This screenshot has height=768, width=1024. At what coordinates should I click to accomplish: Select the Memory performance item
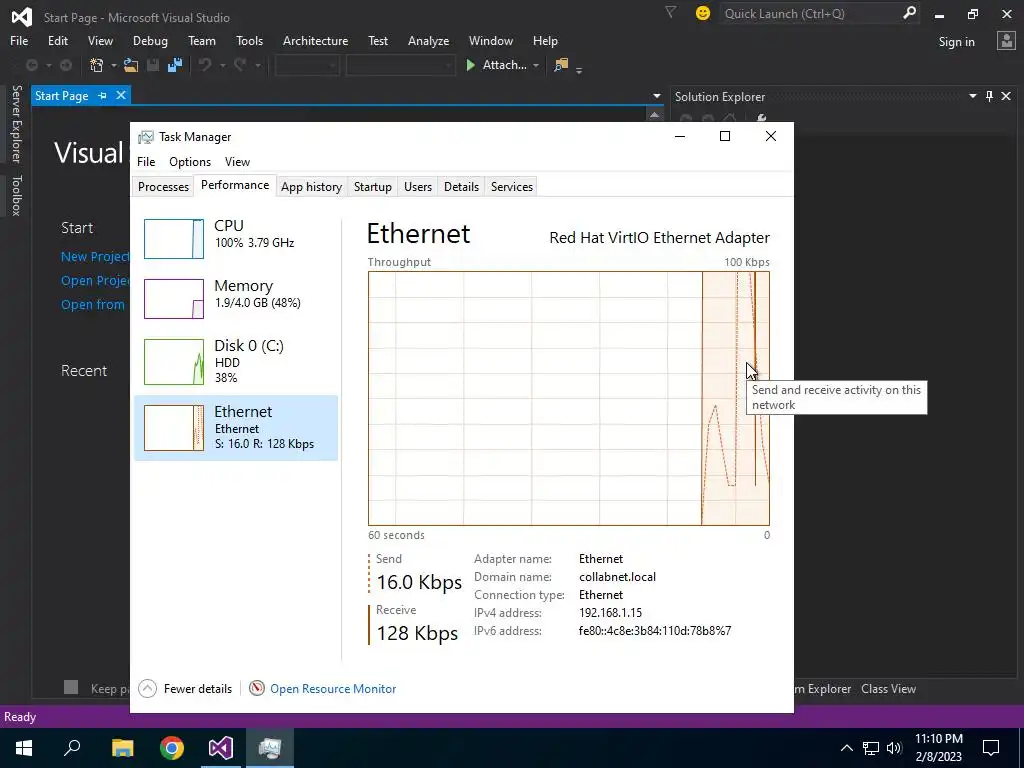pos(236,298)
